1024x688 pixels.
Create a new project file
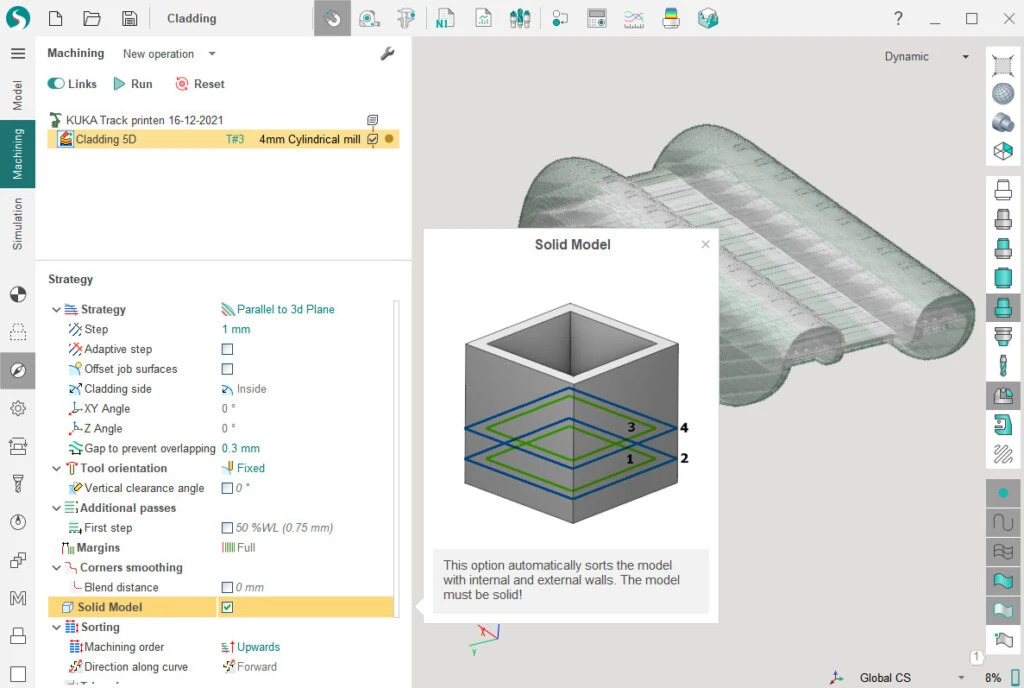click(x=56, y=18)
